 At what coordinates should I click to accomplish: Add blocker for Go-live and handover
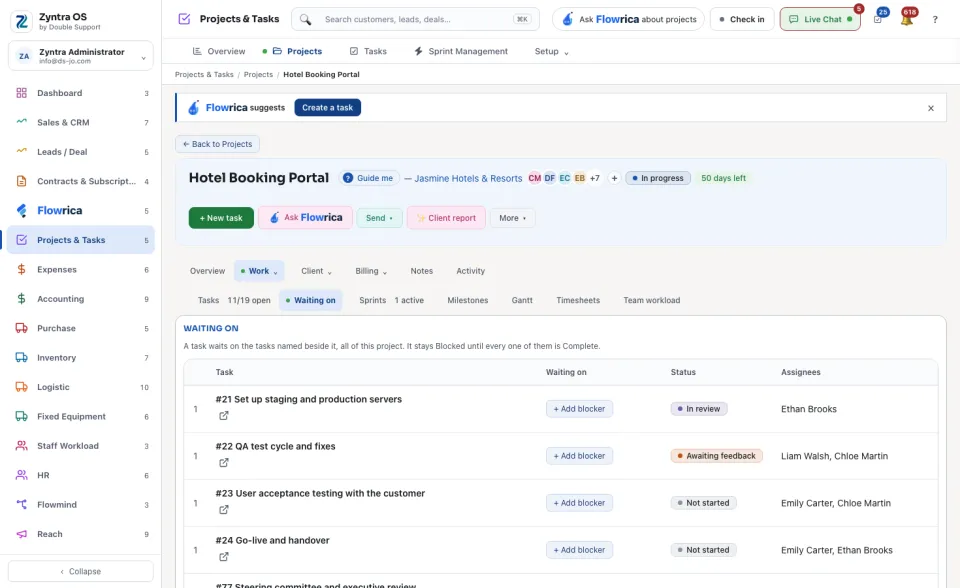[x=579, y=550]
